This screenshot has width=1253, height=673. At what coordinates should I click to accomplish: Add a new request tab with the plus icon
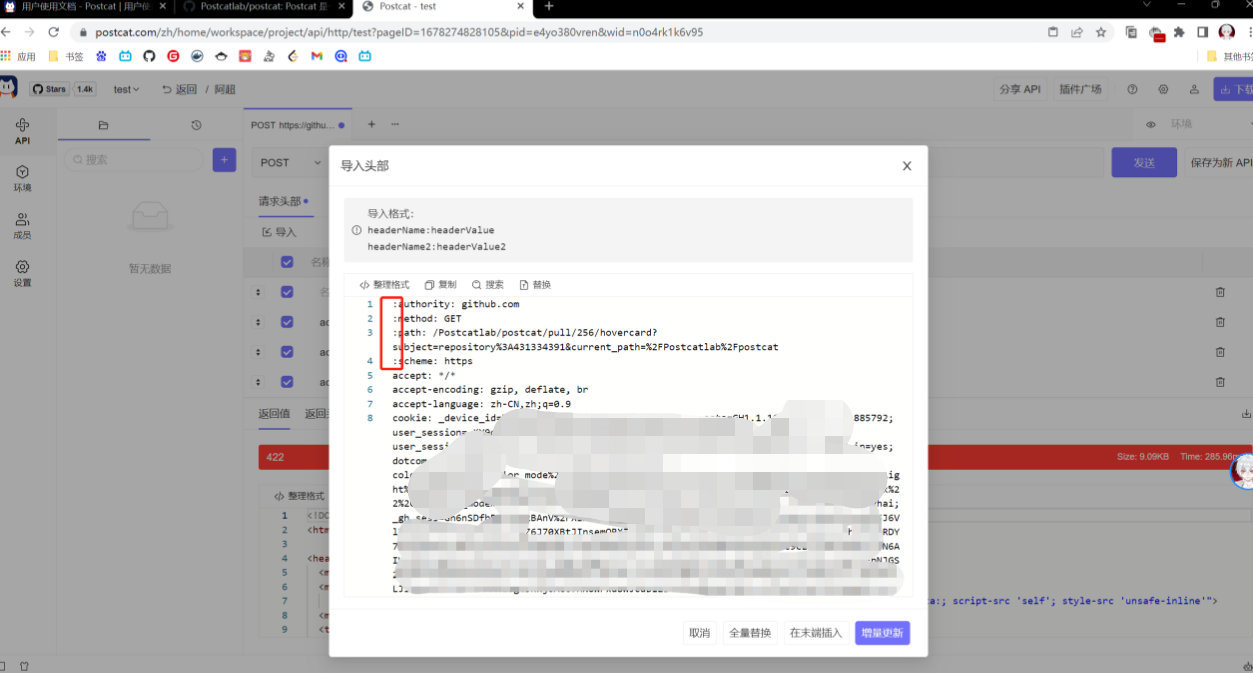click(371, 125)
